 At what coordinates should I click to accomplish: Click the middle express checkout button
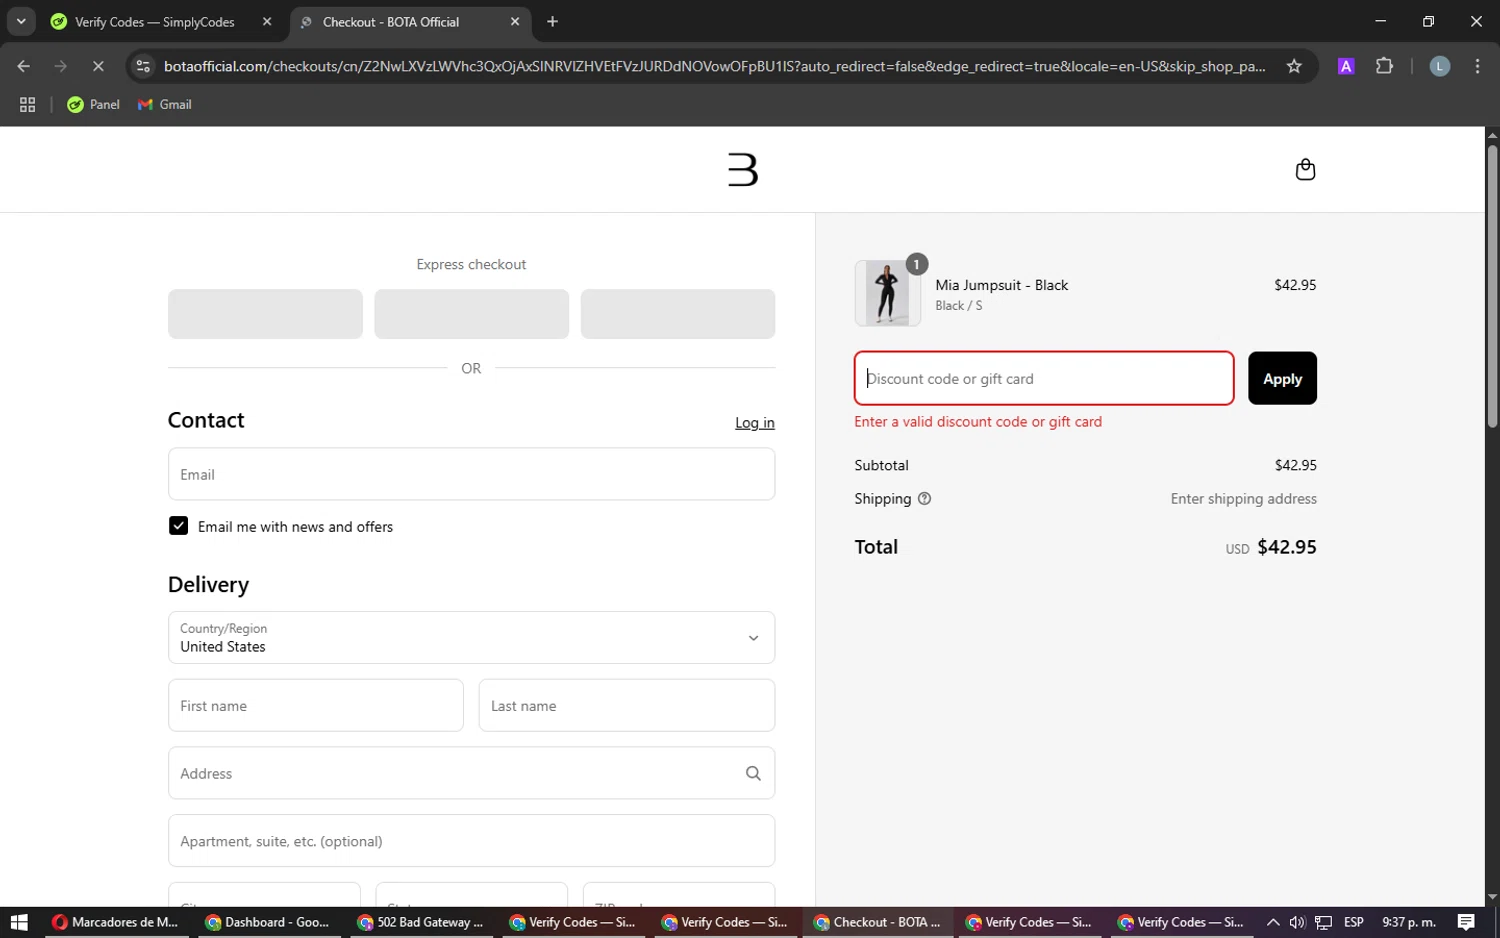(x=471, y=314)
